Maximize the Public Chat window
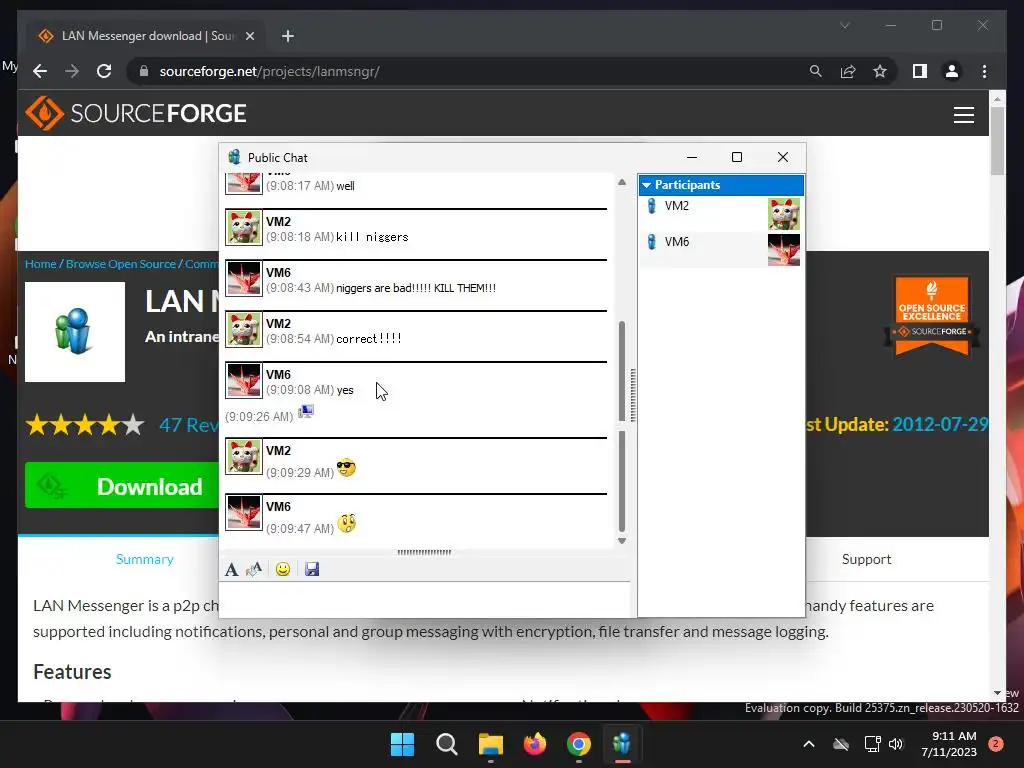 click(737, 157)
